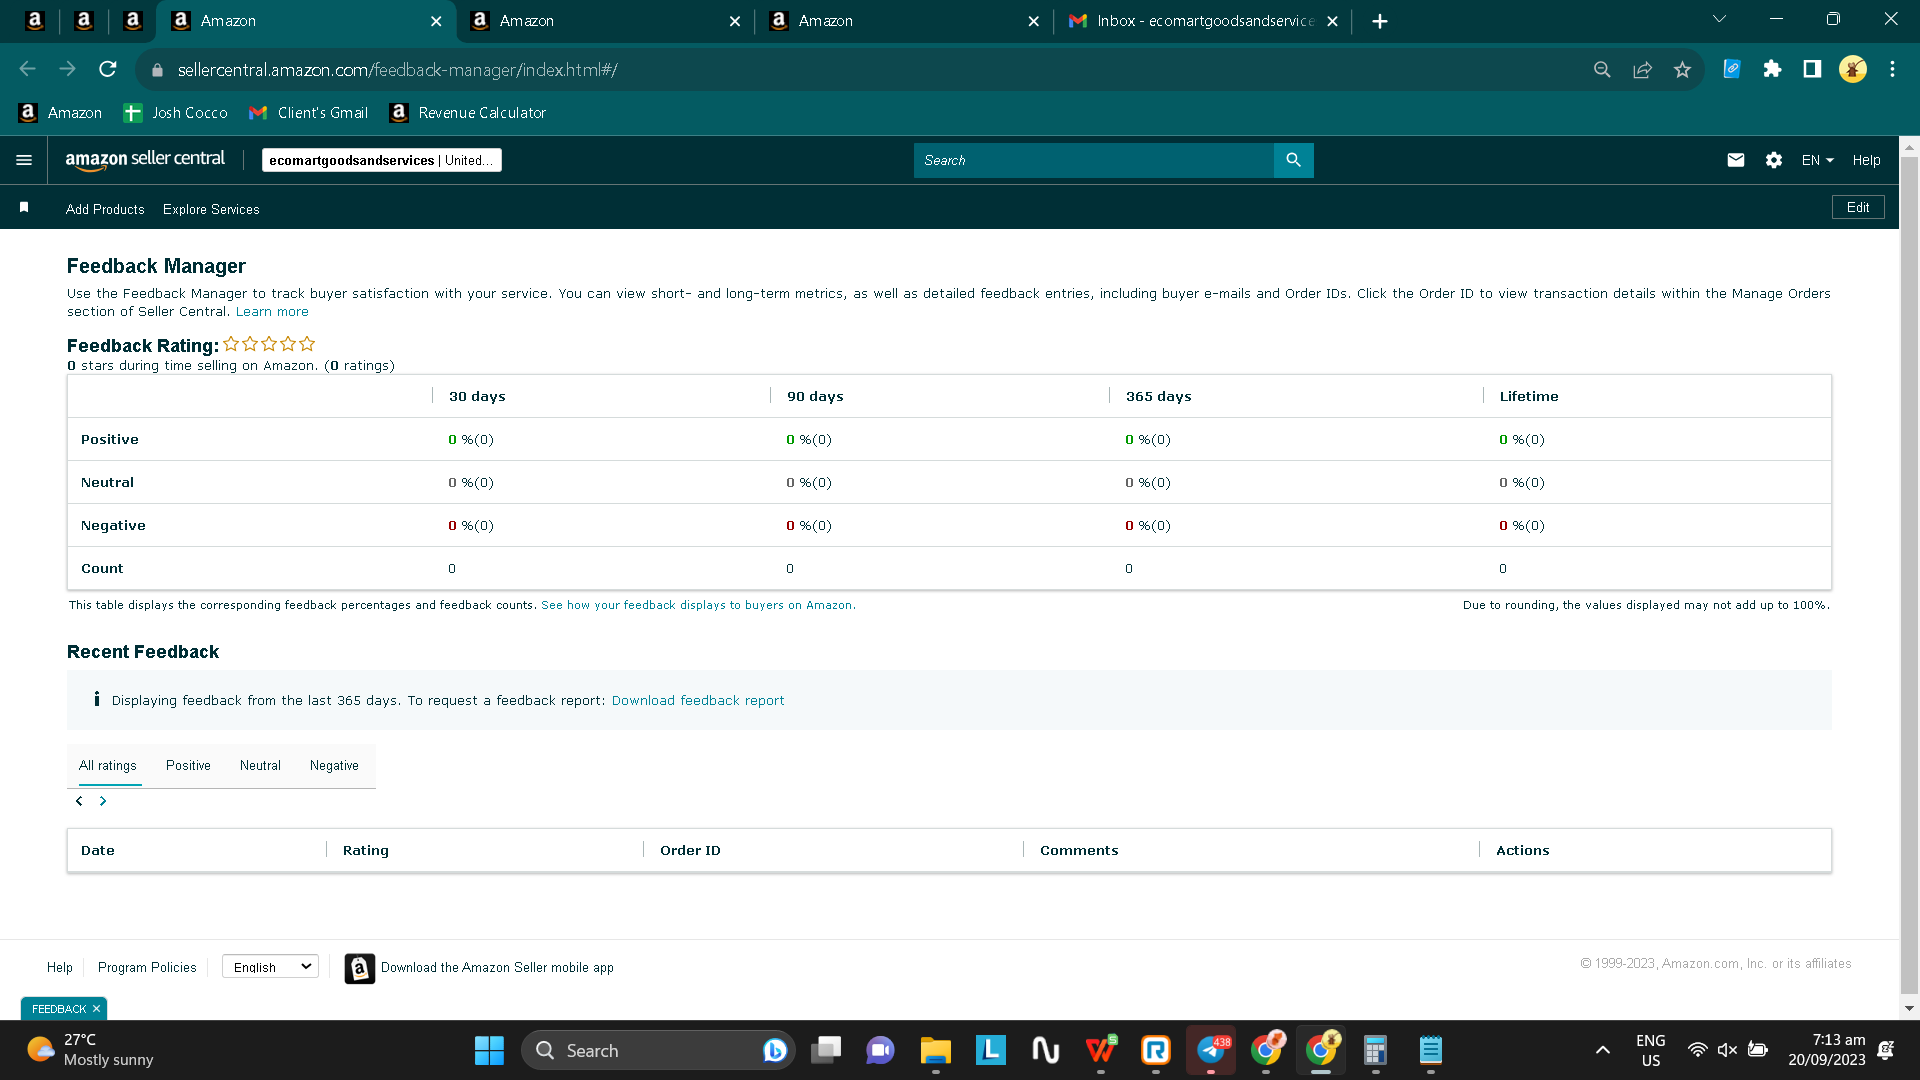Screen dimensions: 1920x1080
Task: Click the Comments column header
Action: pos(1079,851)
